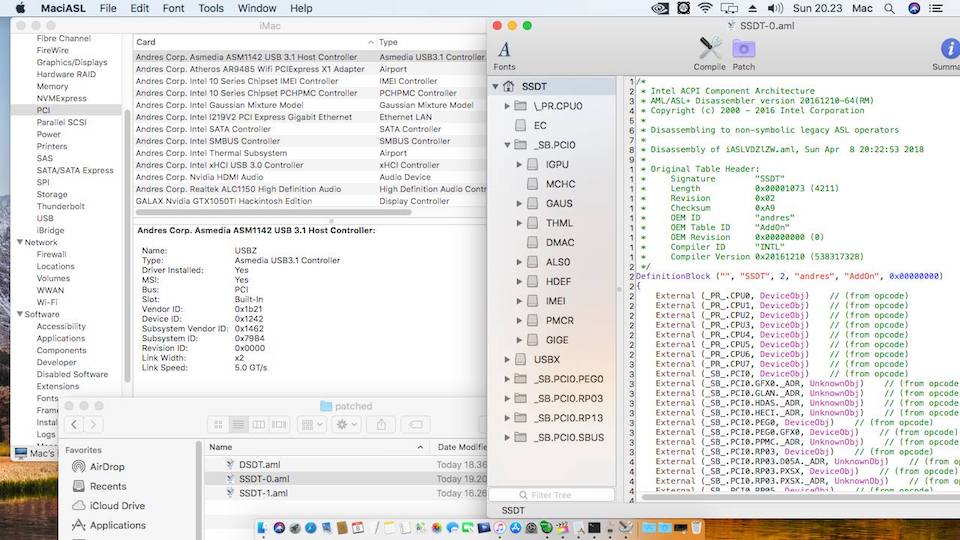Open the arrange-by dropdown in Finder toolbar
960x540 pixels.
tap(313, 424)
